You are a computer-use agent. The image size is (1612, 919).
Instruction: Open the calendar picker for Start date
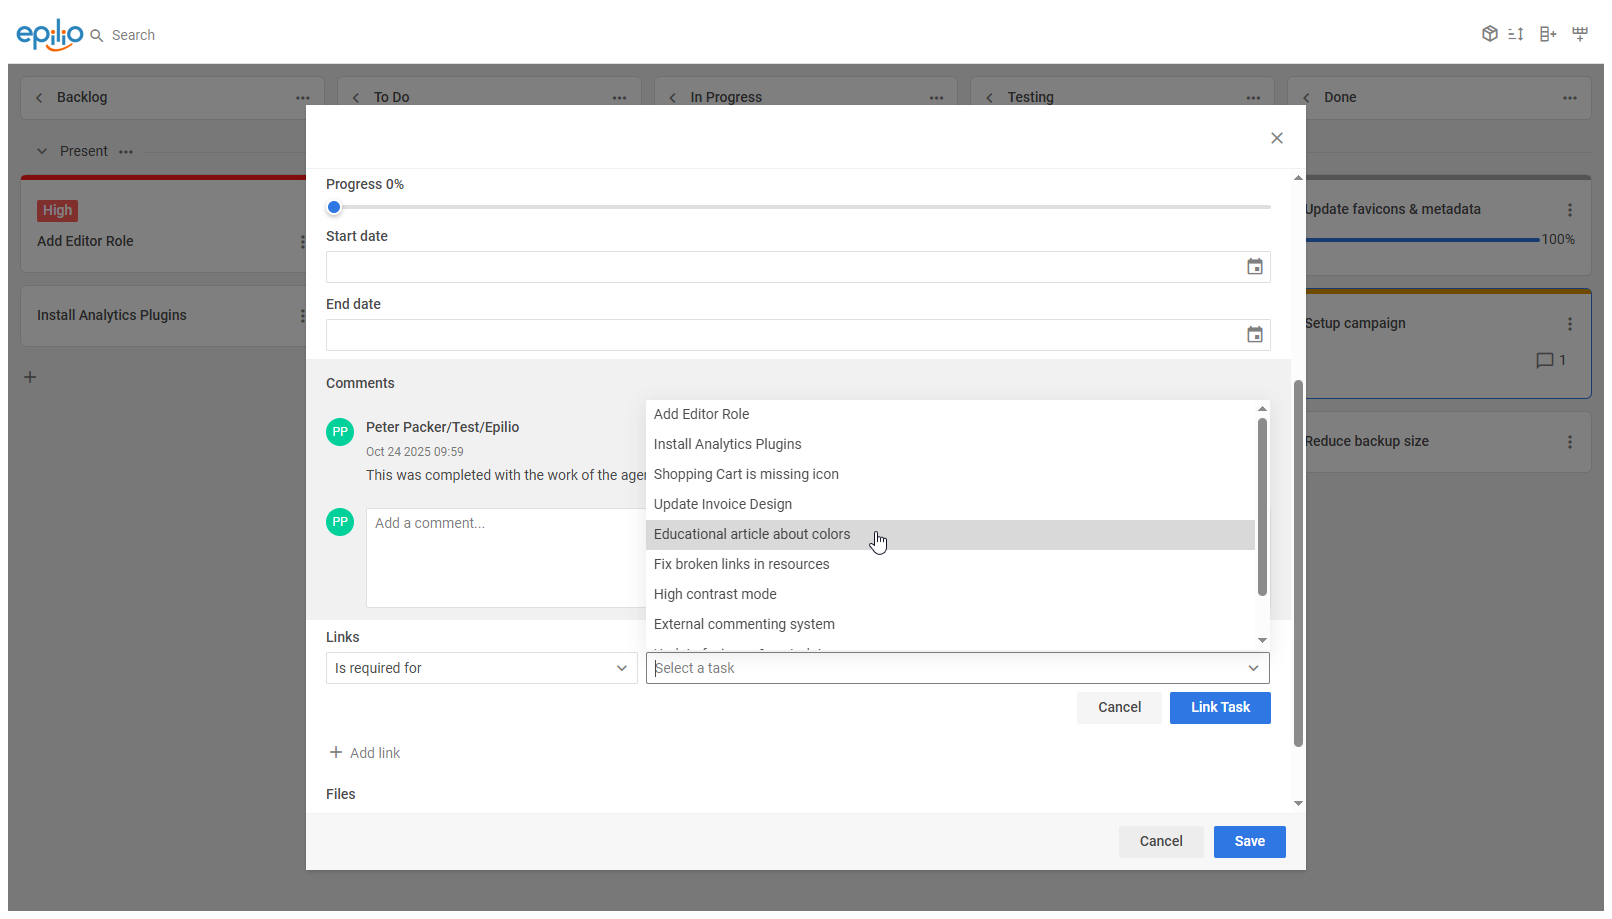1254,266
